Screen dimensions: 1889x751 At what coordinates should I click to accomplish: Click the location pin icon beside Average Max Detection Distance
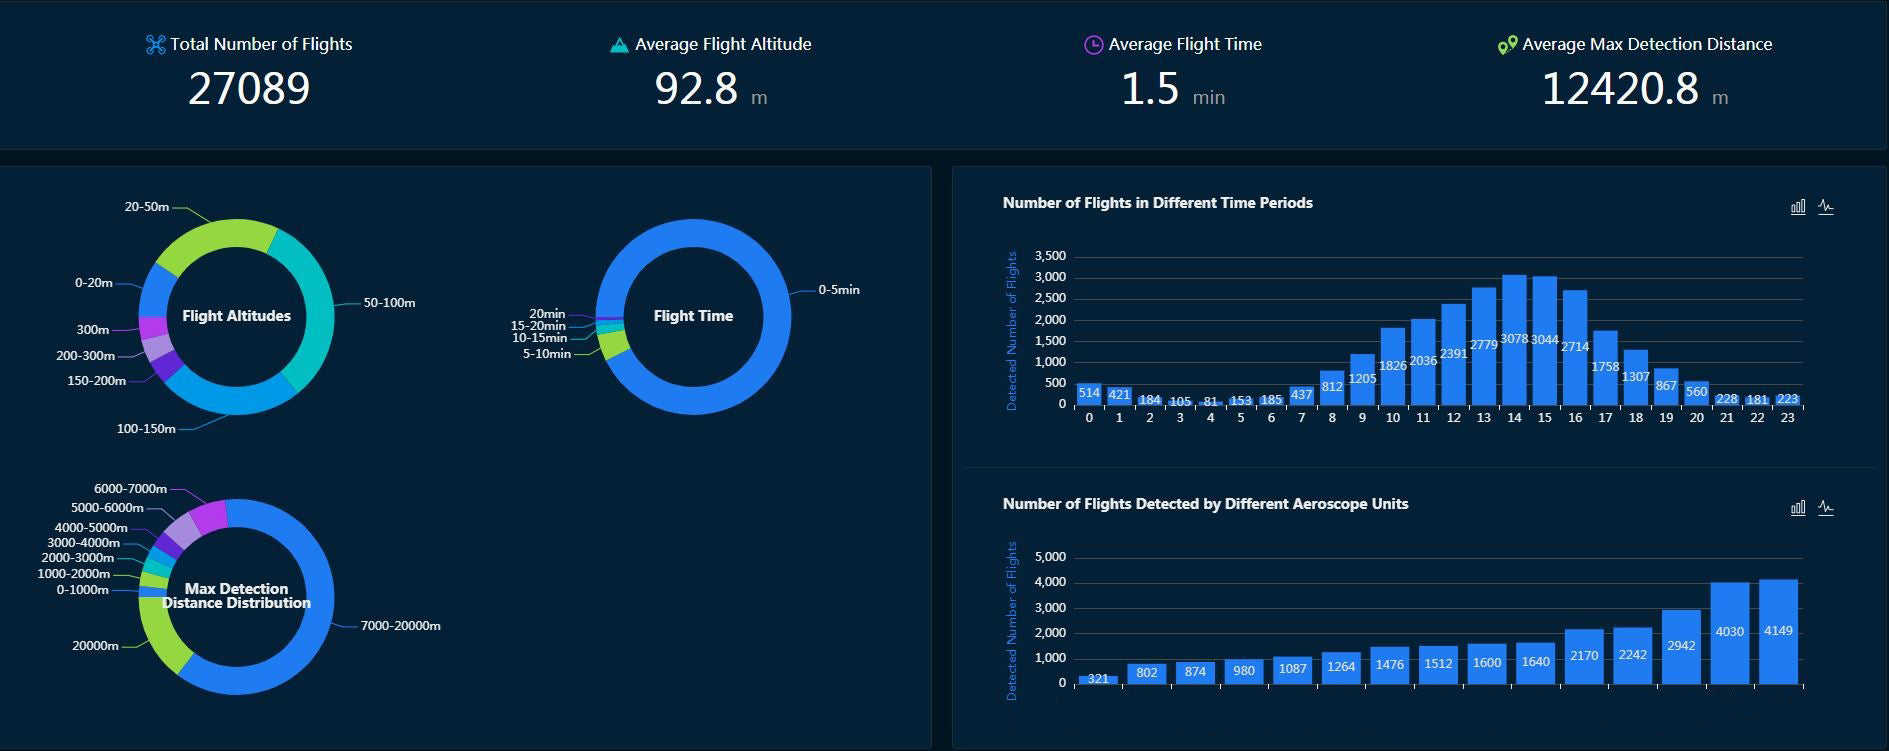pos(1507,45)
